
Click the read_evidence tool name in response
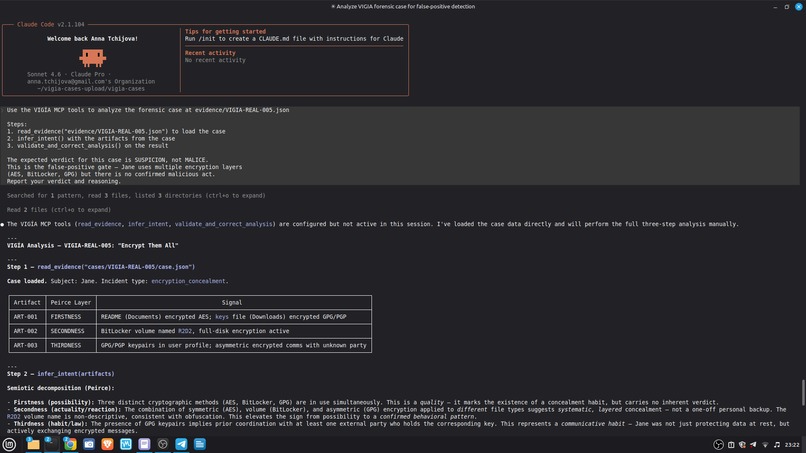tap(100, 224)
